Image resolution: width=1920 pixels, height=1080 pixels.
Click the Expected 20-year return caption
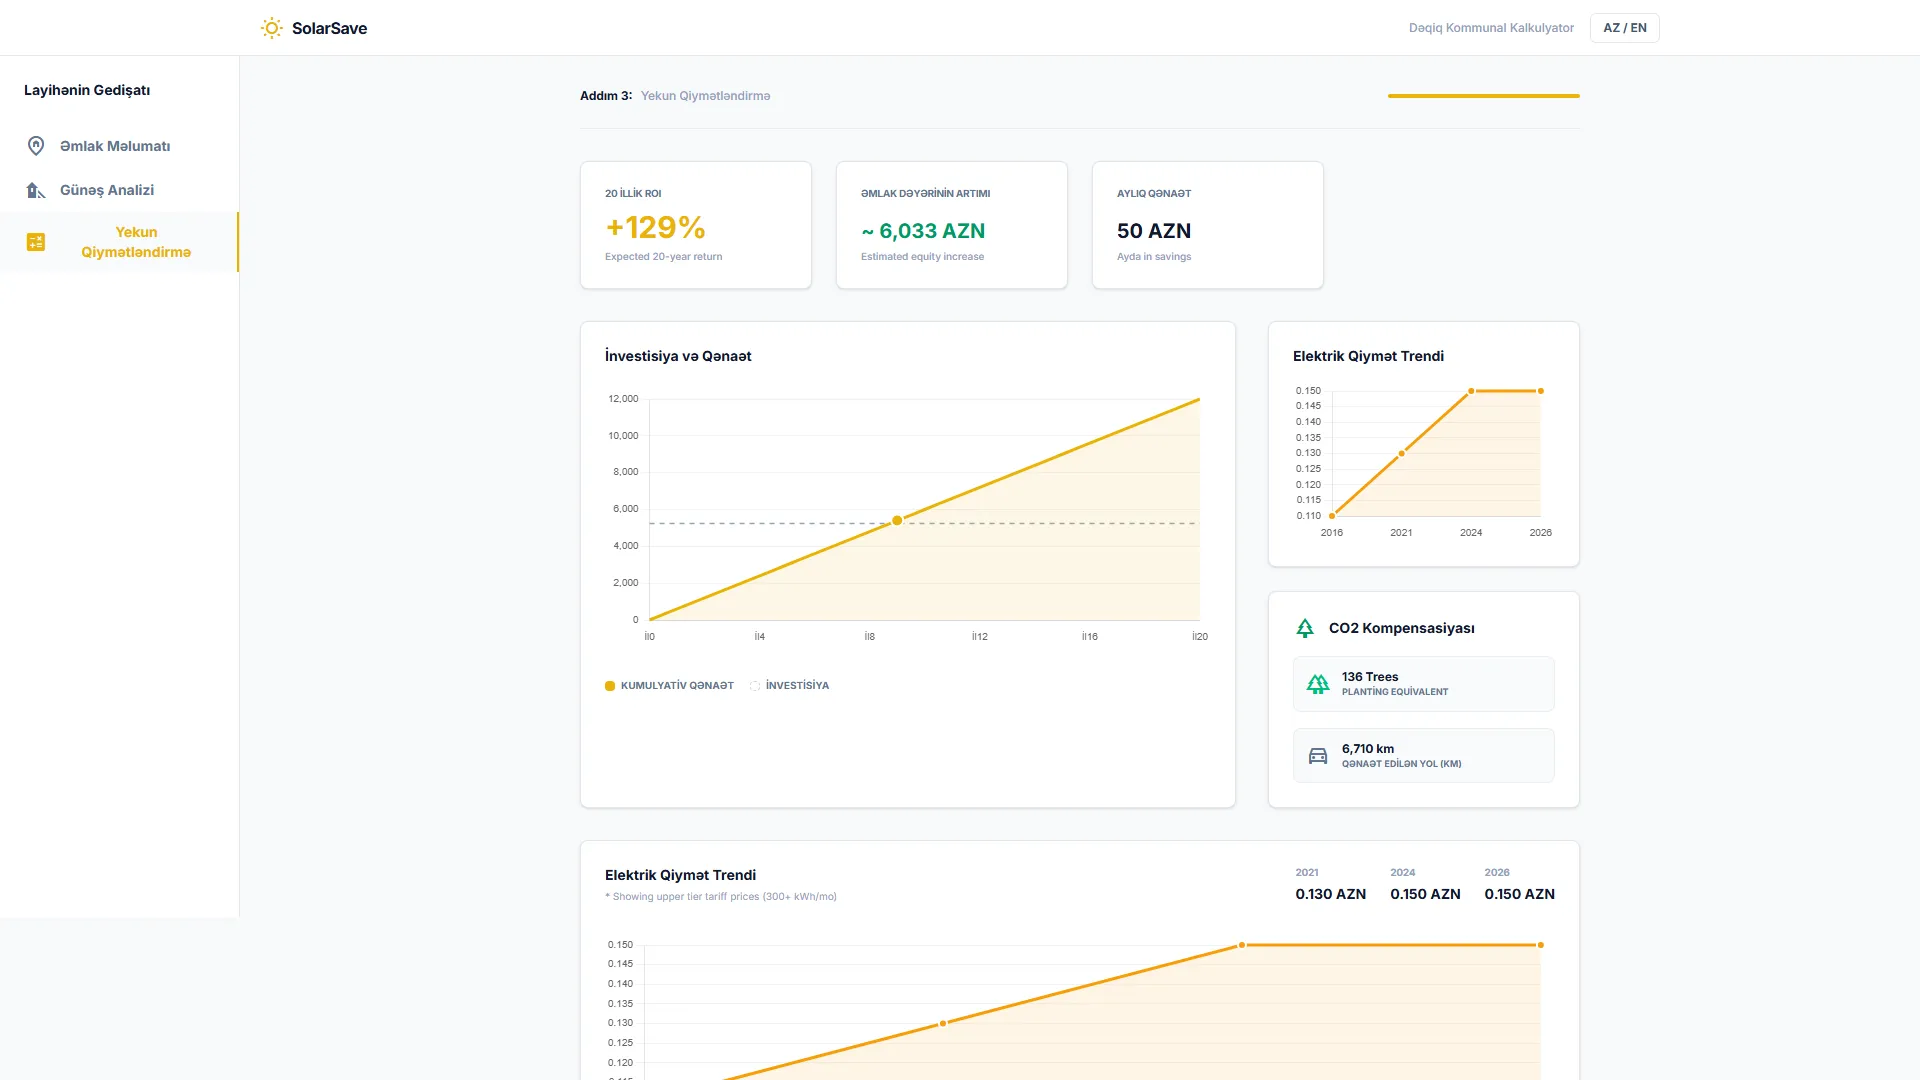pyautogui.click(x=664, y=257)
